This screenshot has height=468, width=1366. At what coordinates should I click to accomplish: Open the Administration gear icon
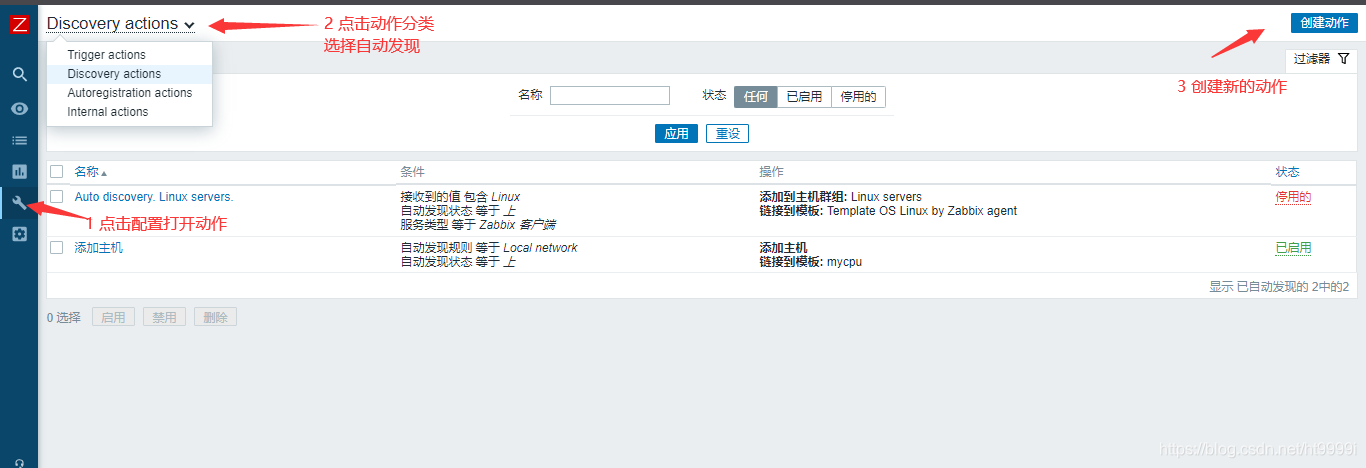(x=19, y=234)
